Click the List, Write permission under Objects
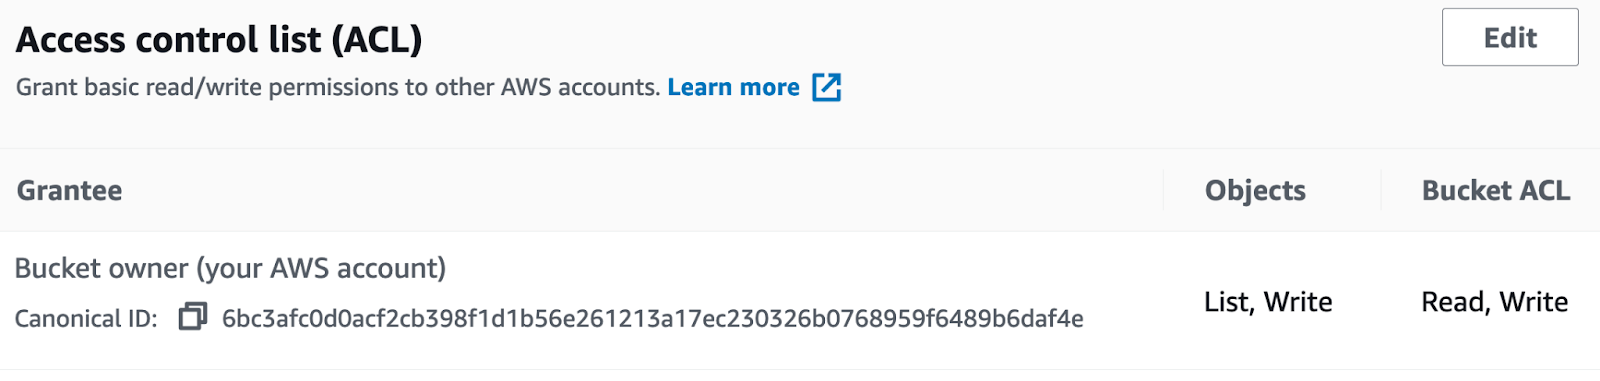 1268,302
